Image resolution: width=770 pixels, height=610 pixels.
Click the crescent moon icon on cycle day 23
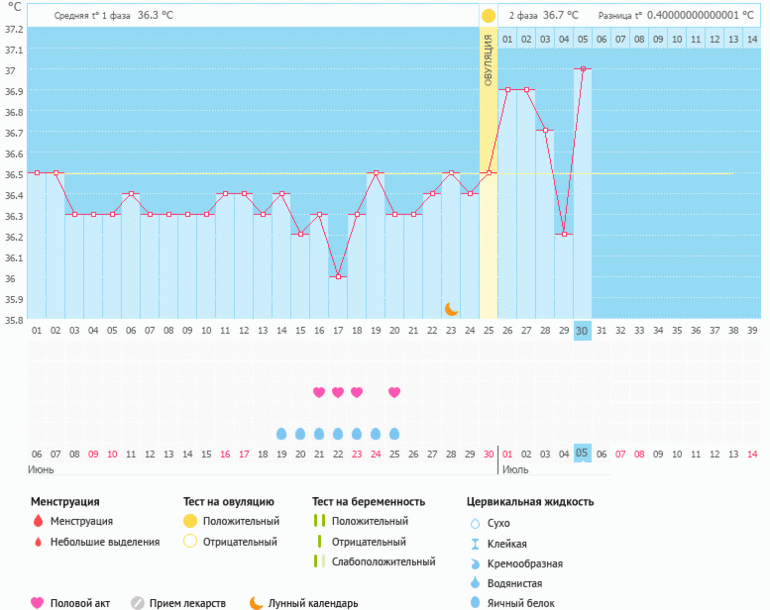pyautogui.click(x=451, y=309)
